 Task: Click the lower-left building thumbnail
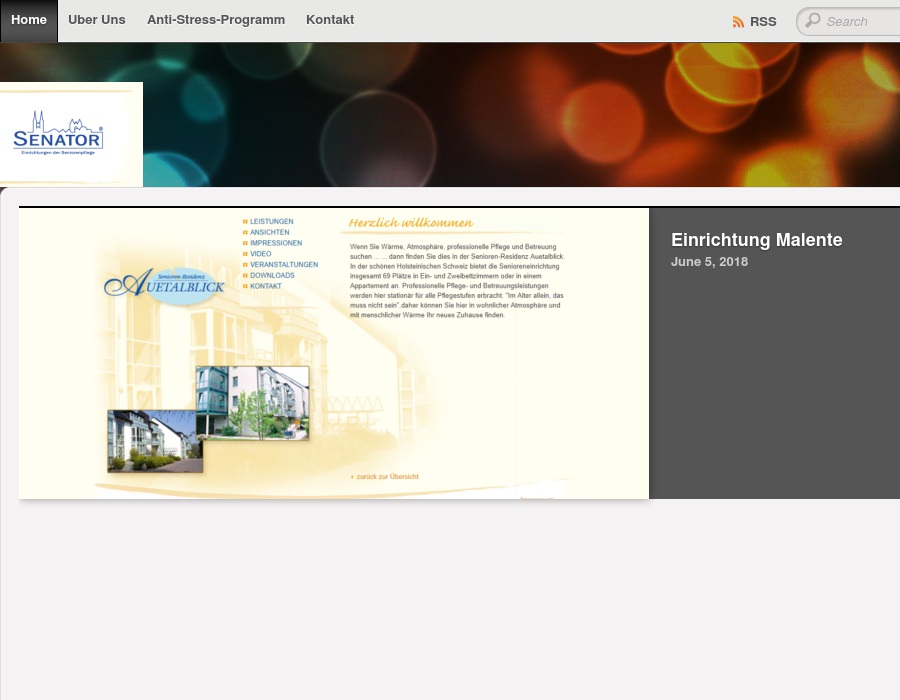(155, 441)
